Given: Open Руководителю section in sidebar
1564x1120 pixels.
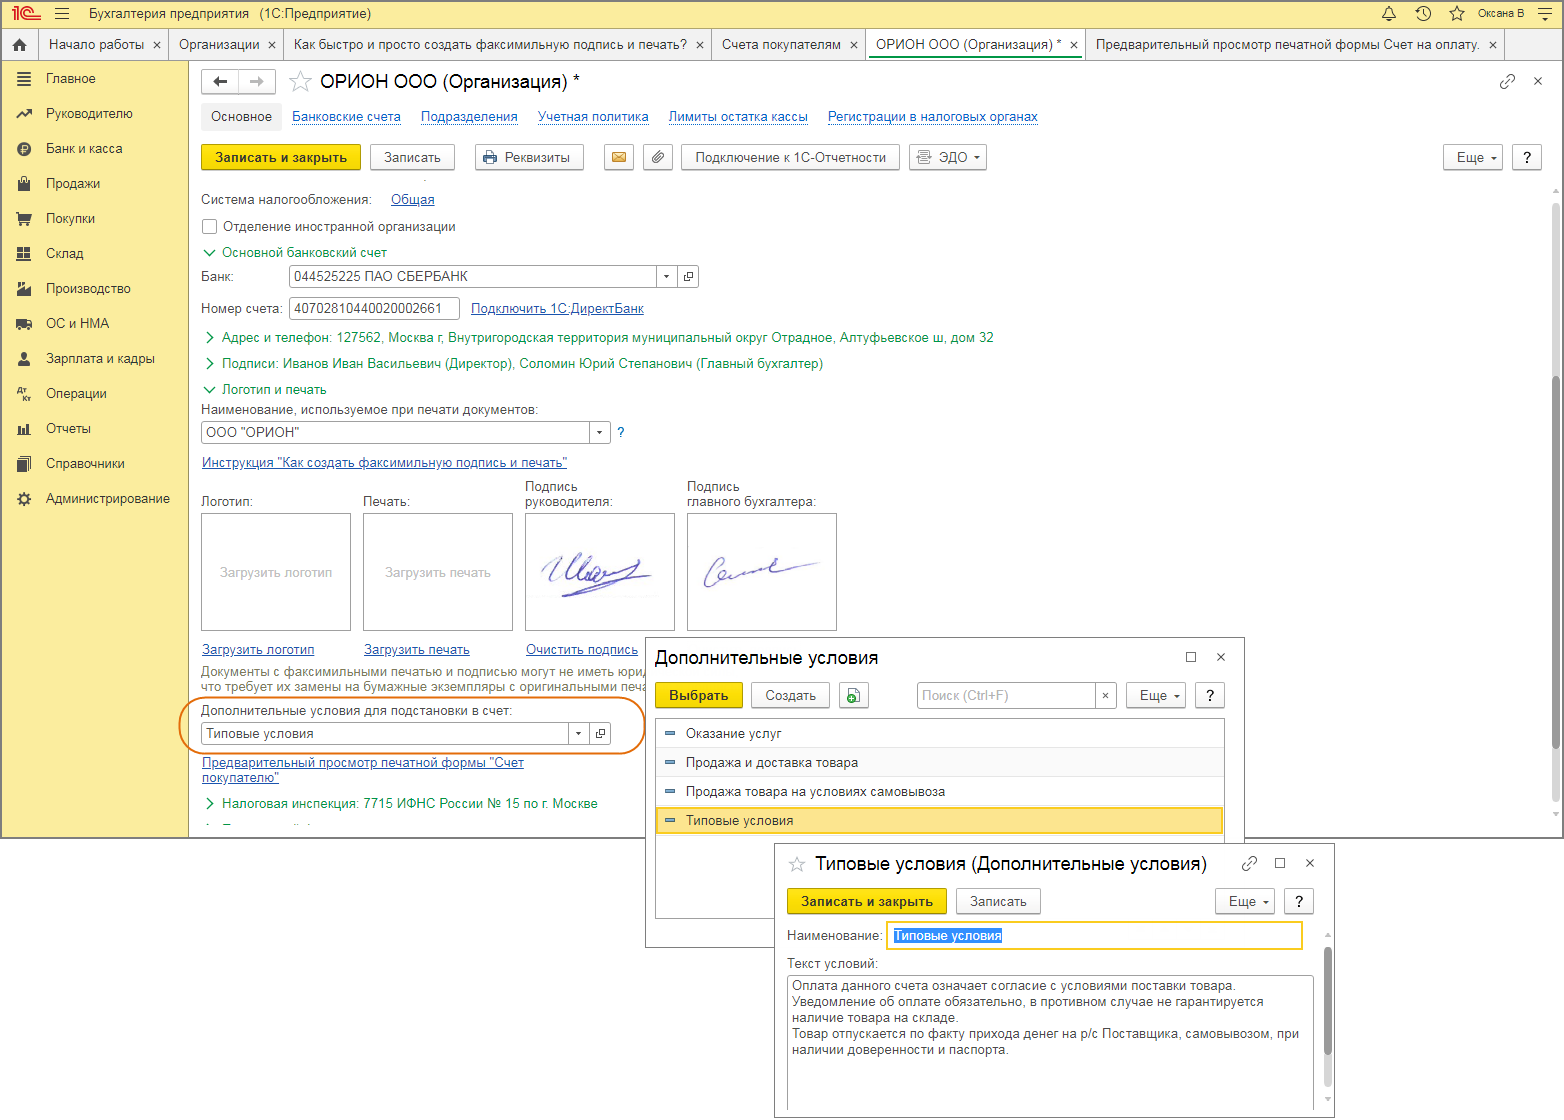Looking at the screenshot, I should (x=89, y=114).
